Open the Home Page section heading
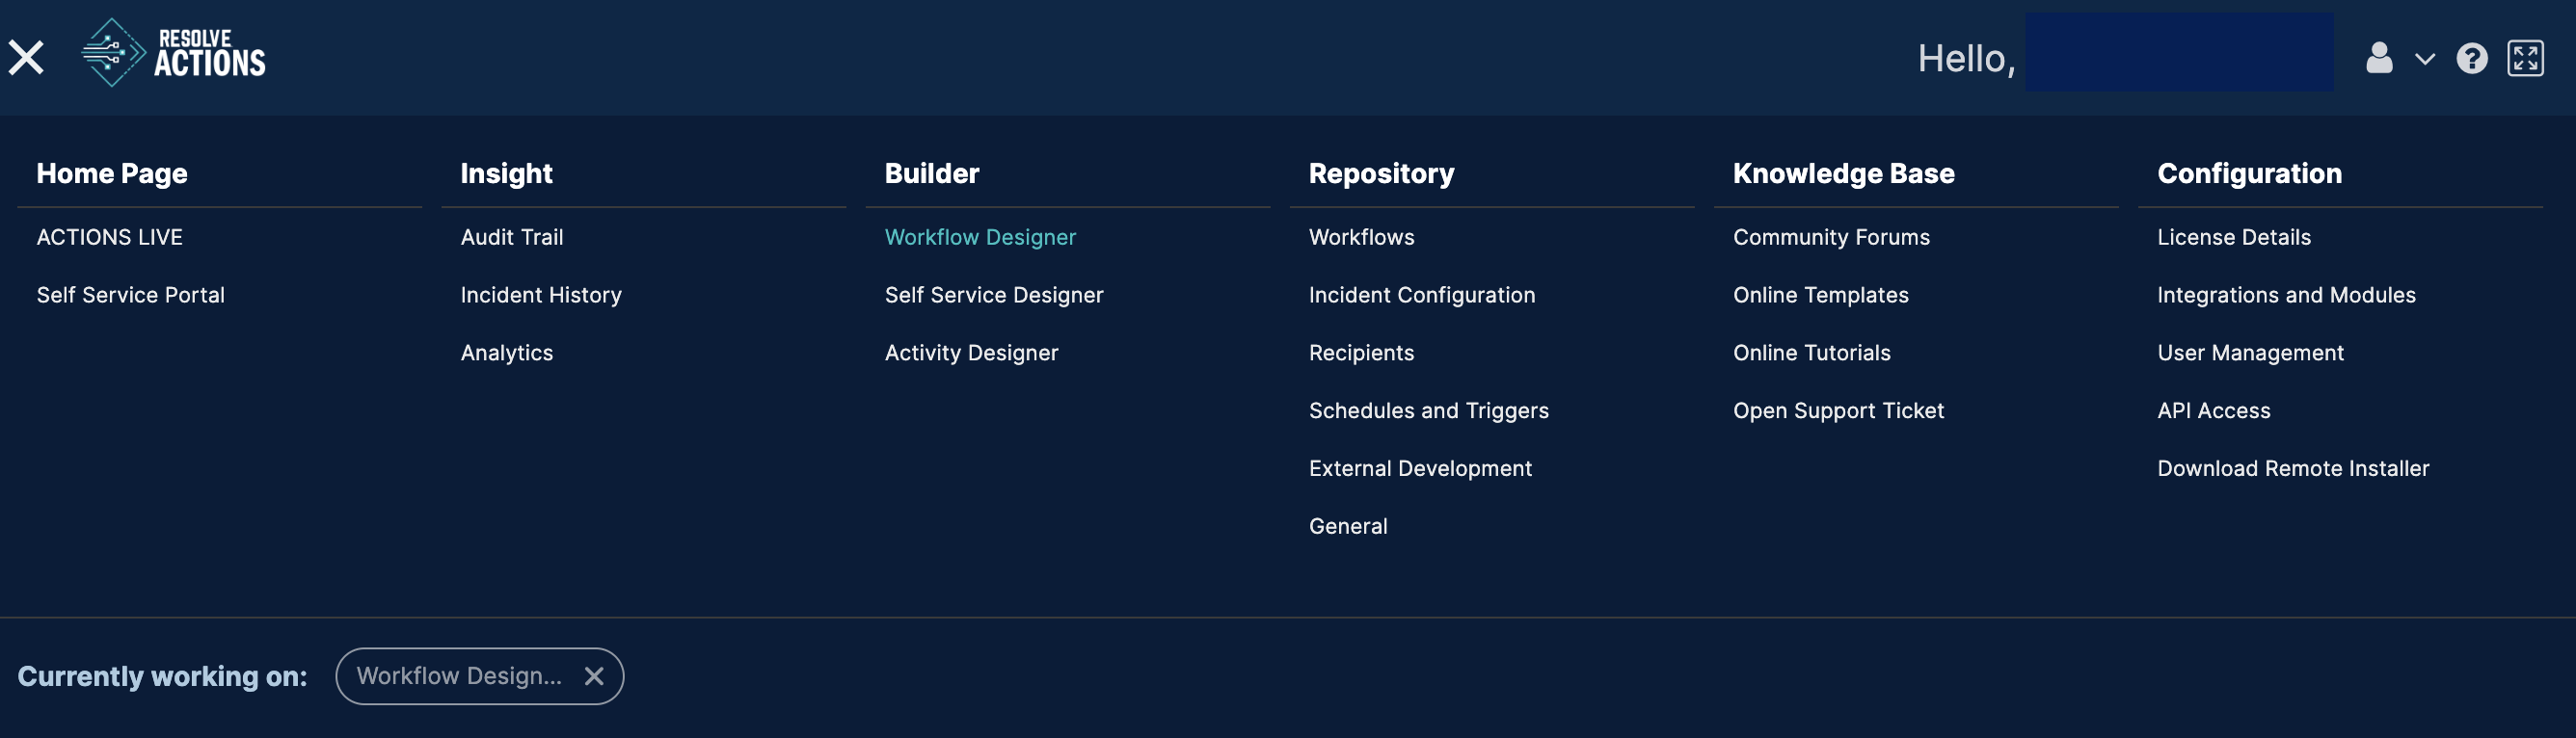The height and width of the screenshot is (738, 2576). 112,173
